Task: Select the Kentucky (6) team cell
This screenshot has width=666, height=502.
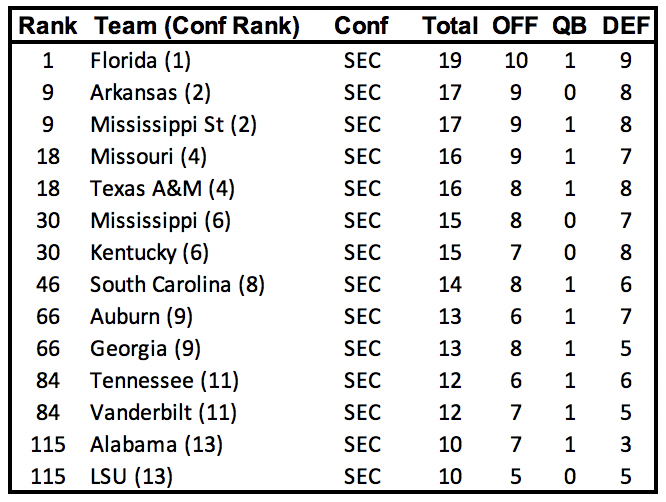Action: (148, 252)
